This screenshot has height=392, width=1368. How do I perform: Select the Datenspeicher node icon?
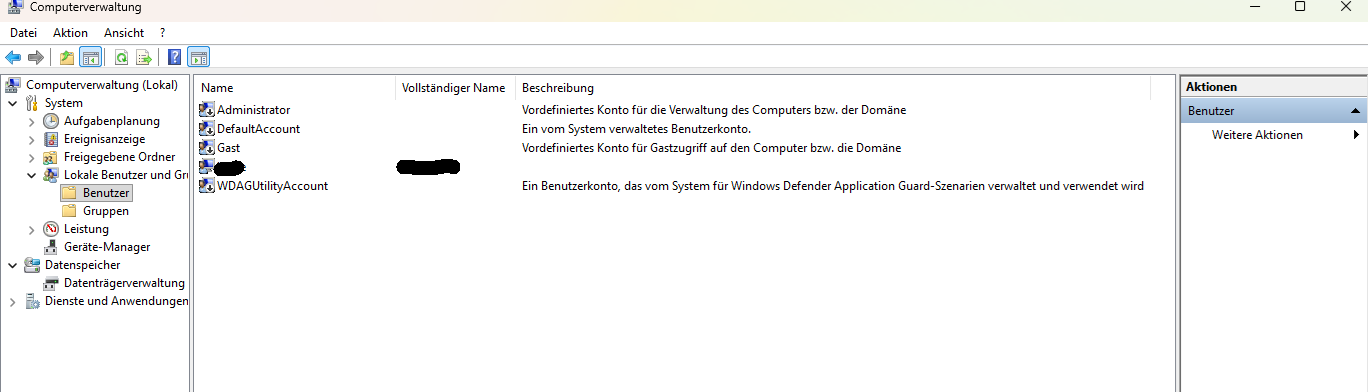pos(33,265)
